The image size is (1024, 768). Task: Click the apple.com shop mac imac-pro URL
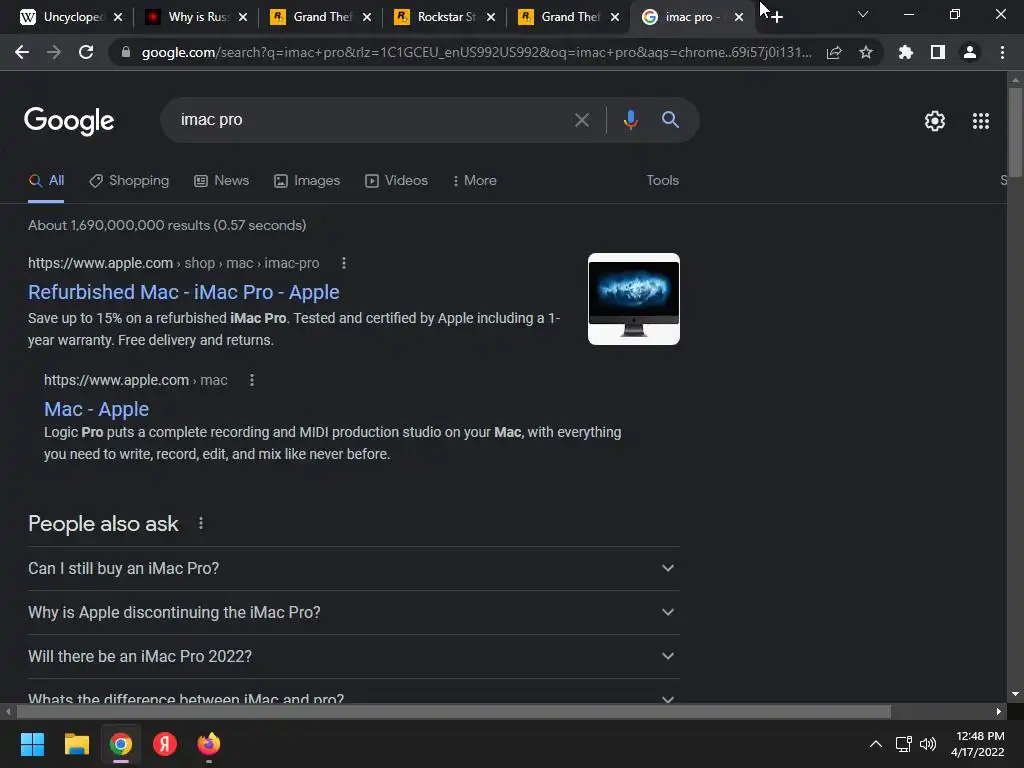[x=174, y=263]
